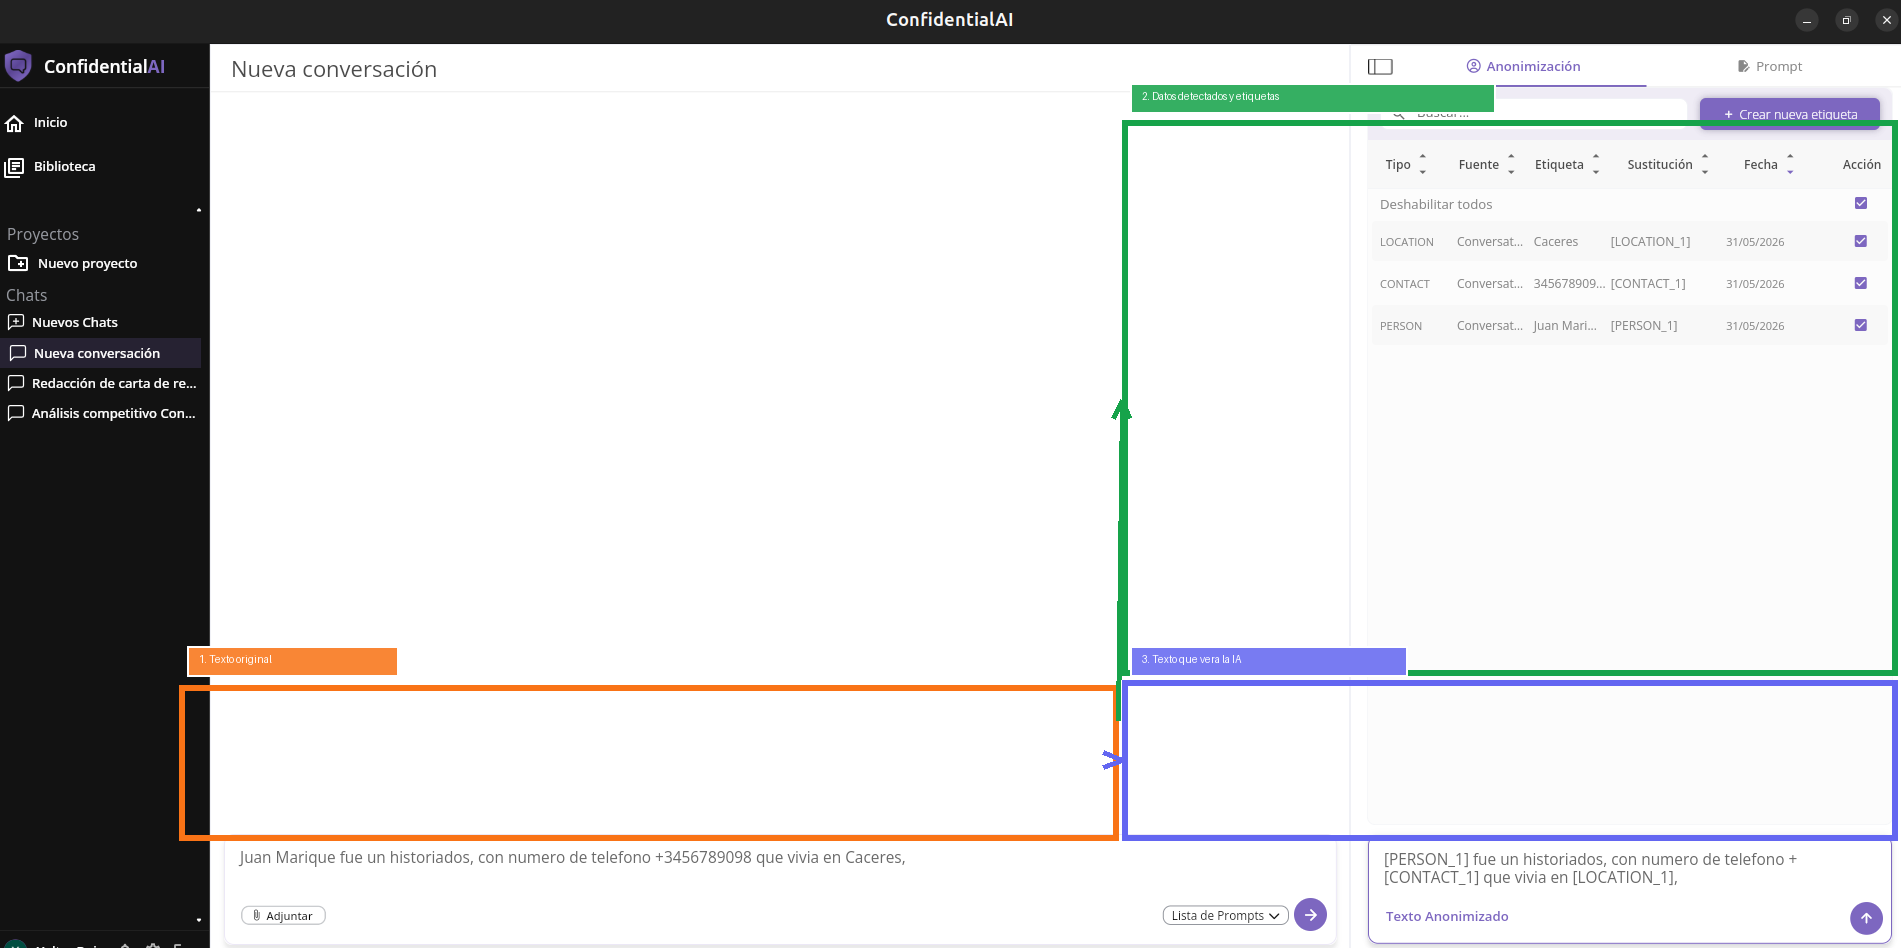Click the Adjuntar attachment button
1901x948 pixels.
click(283, 915)
